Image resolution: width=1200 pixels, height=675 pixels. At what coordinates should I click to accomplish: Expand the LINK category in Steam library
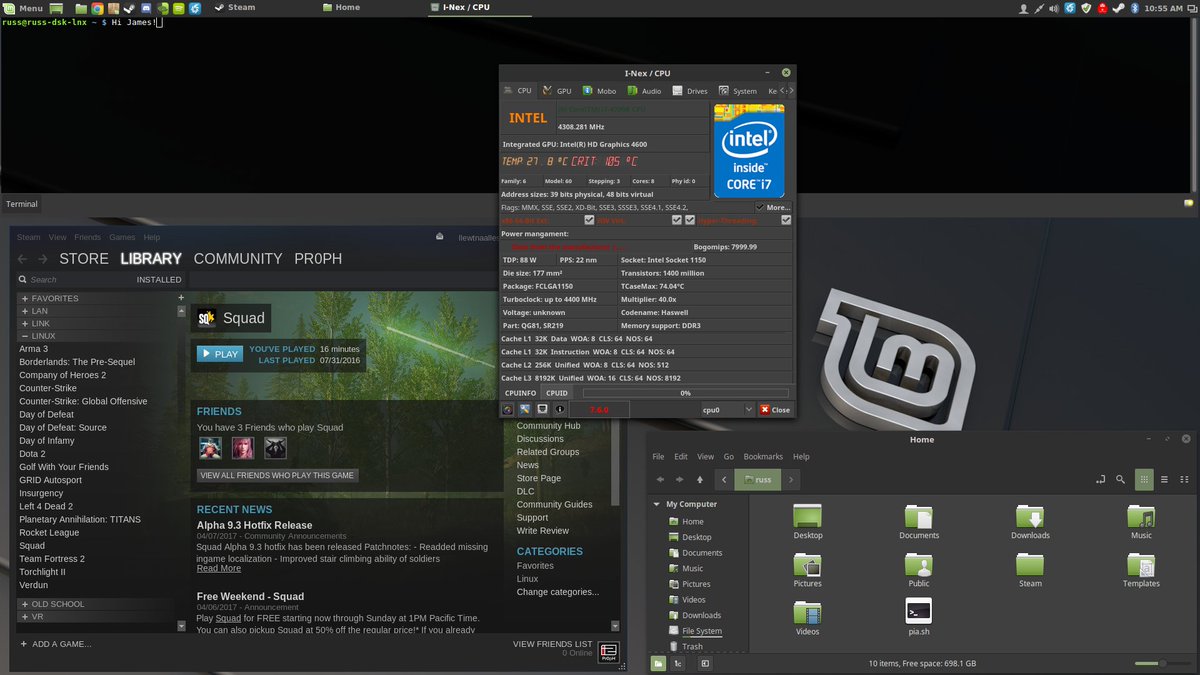24,324
